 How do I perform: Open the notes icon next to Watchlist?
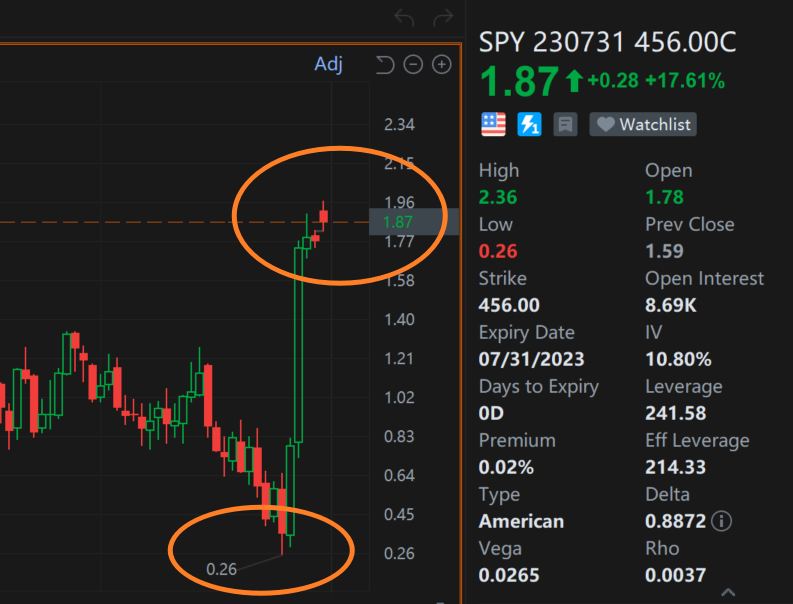(x=565, y=124)
